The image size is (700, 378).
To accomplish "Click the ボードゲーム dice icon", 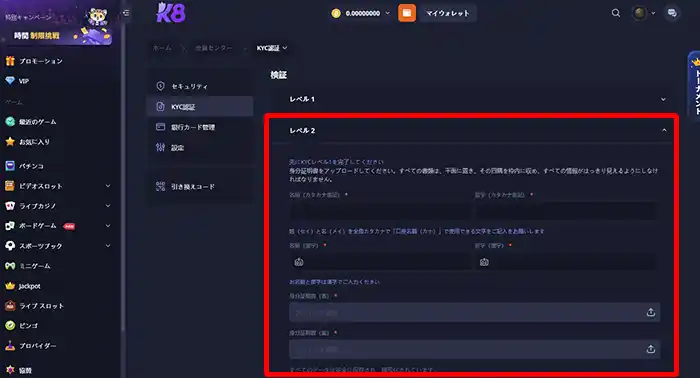I will (10, 226).
